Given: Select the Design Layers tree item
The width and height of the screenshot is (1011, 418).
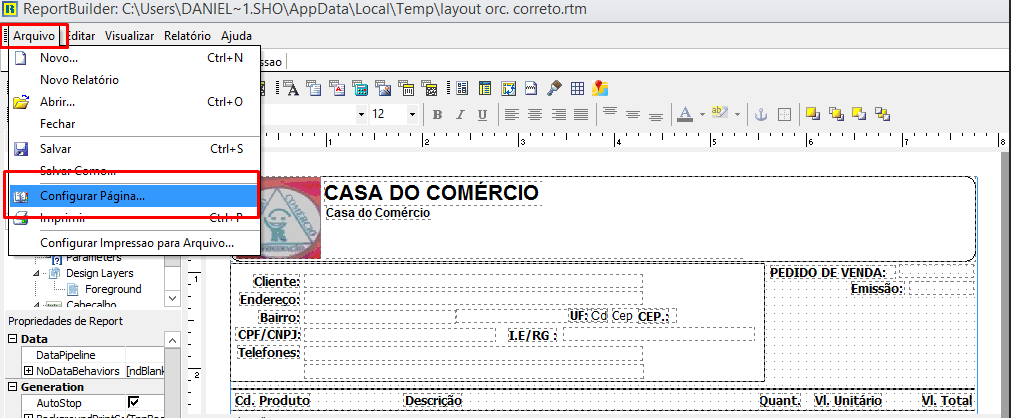Looking at the screenshot, I should (99, 273).
